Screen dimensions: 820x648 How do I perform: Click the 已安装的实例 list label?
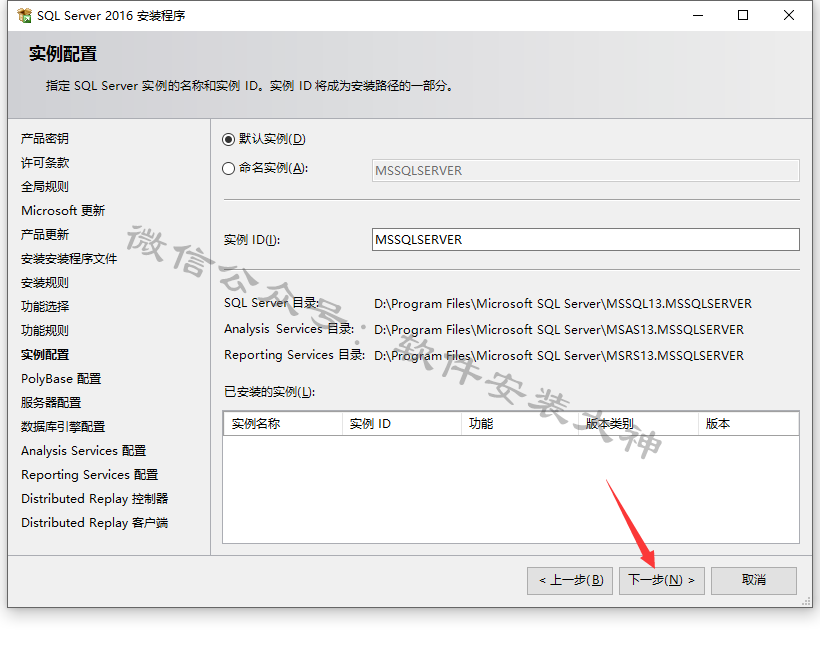tap(270, 392)
